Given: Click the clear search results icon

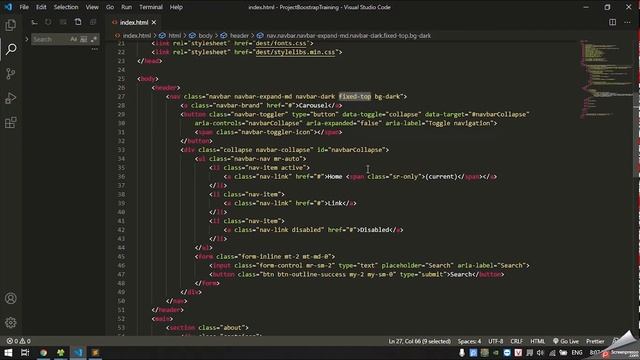Looking at the screenshot, I should (x=63, y=22).
